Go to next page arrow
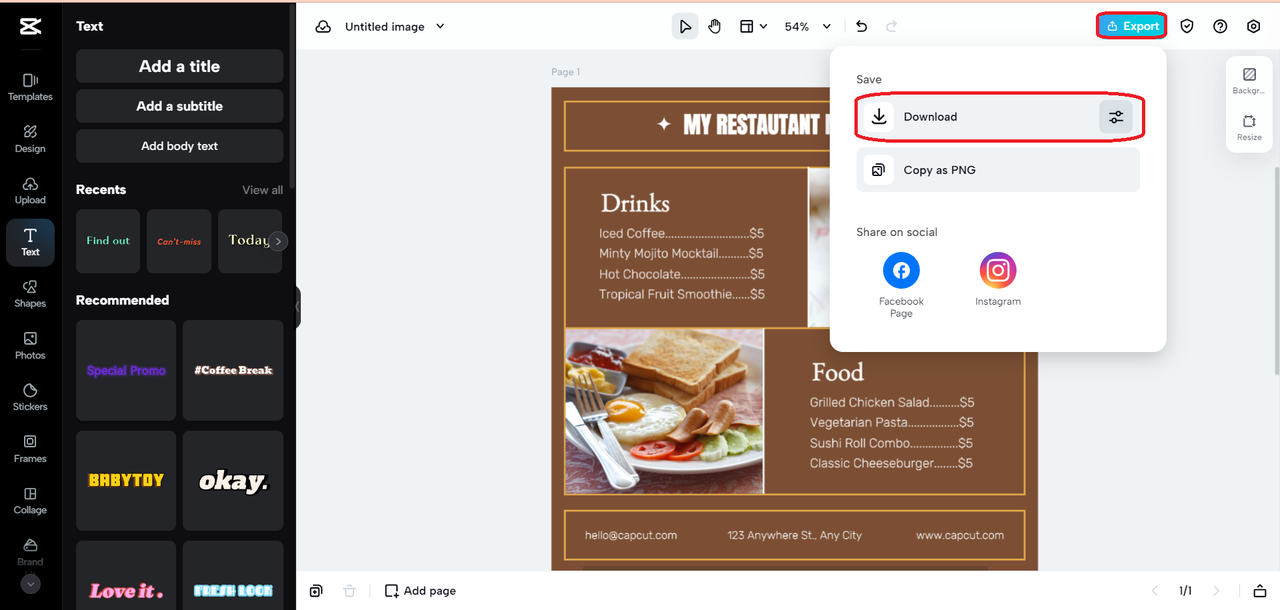 (1217, 591)
